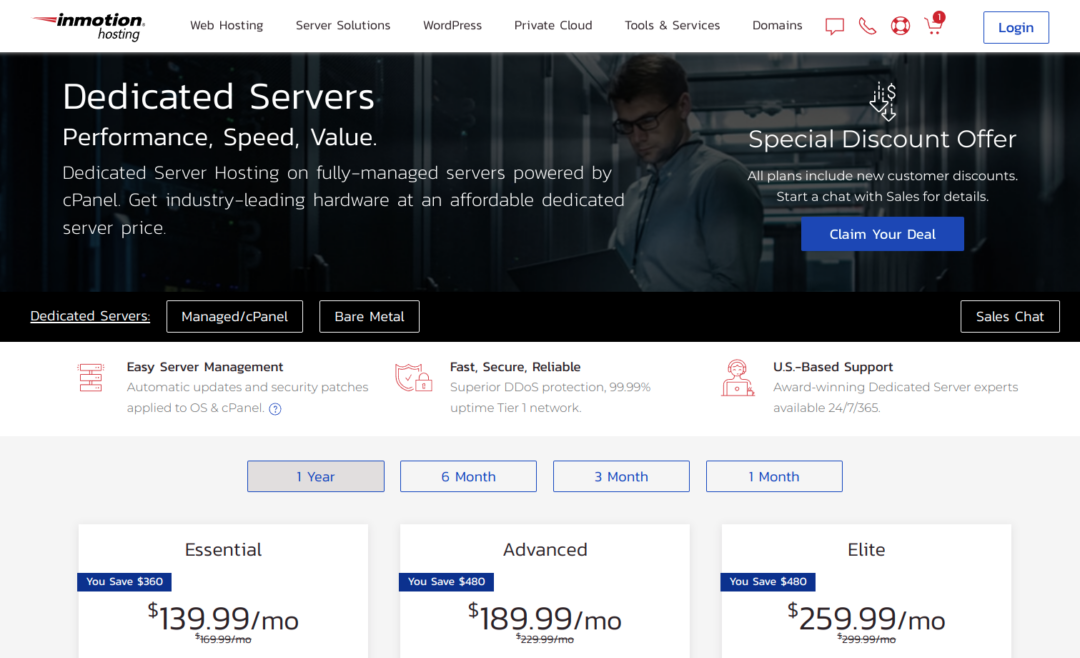Open the Sales Chat button
The image size is (1080, 658).
coord(1010,316)
